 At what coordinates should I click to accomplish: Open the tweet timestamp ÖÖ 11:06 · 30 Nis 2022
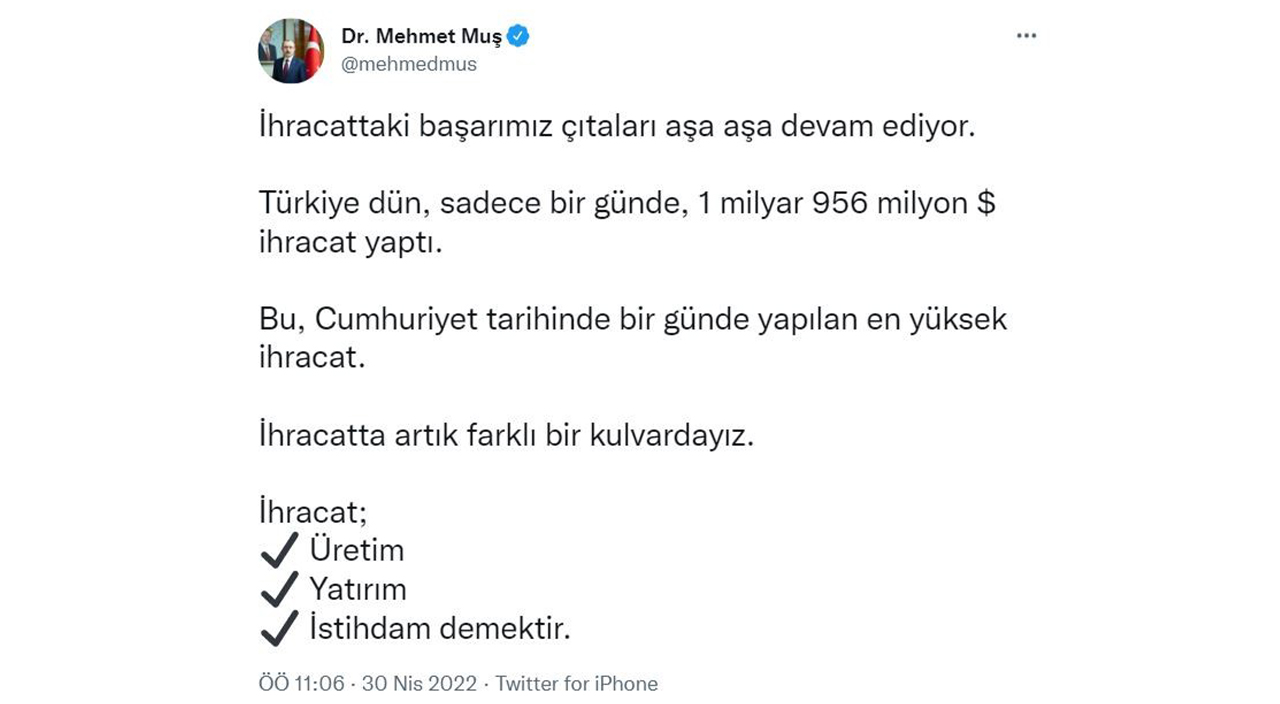[x=367, y=683]
